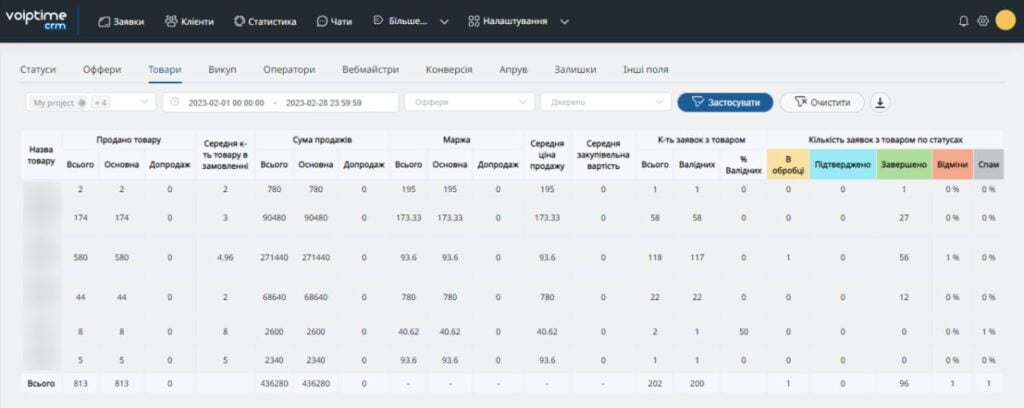Screen dimensions: 1024x408
Task: Click the Сума продажів header
Action: click(x=323, y=140)
